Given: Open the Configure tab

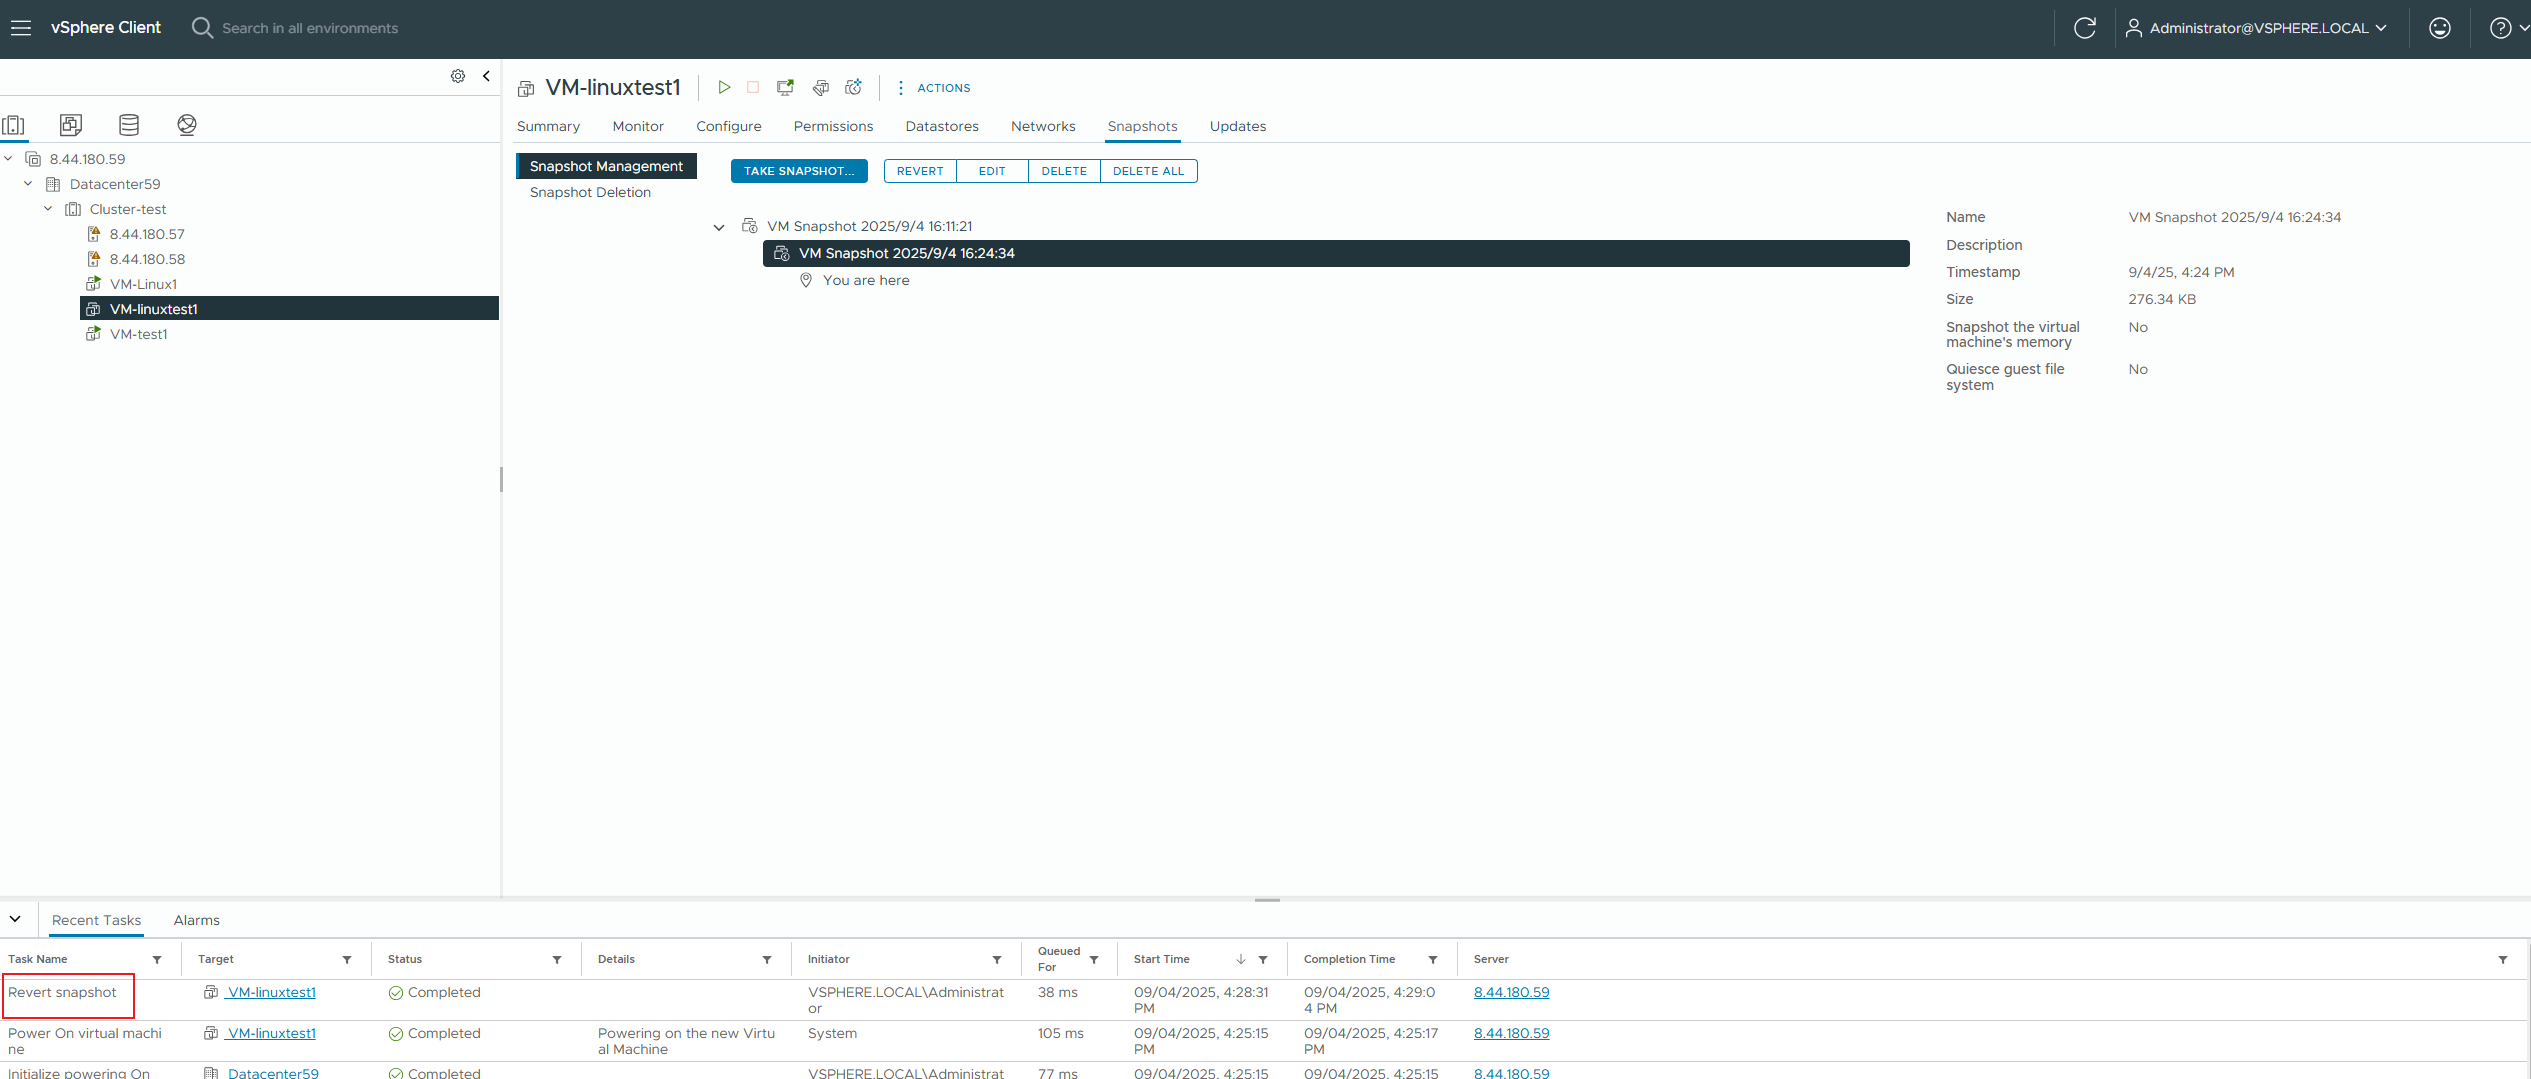Looking at the screenshot, I should click(729, 126).
